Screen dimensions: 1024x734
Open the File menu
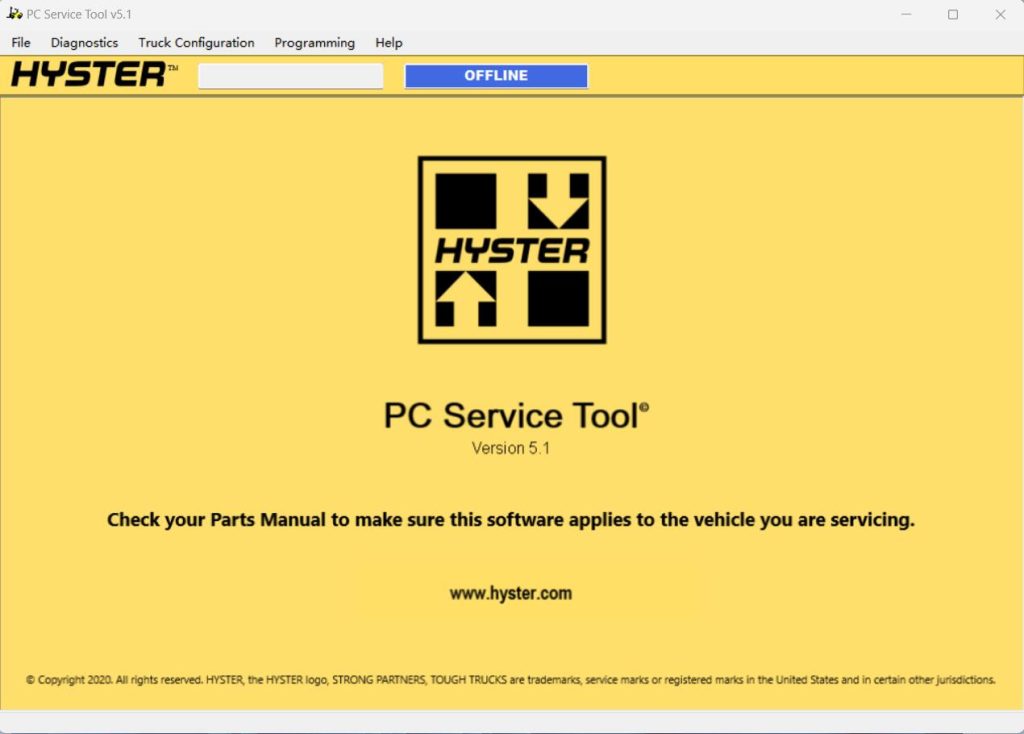click(x=20, y=43)
